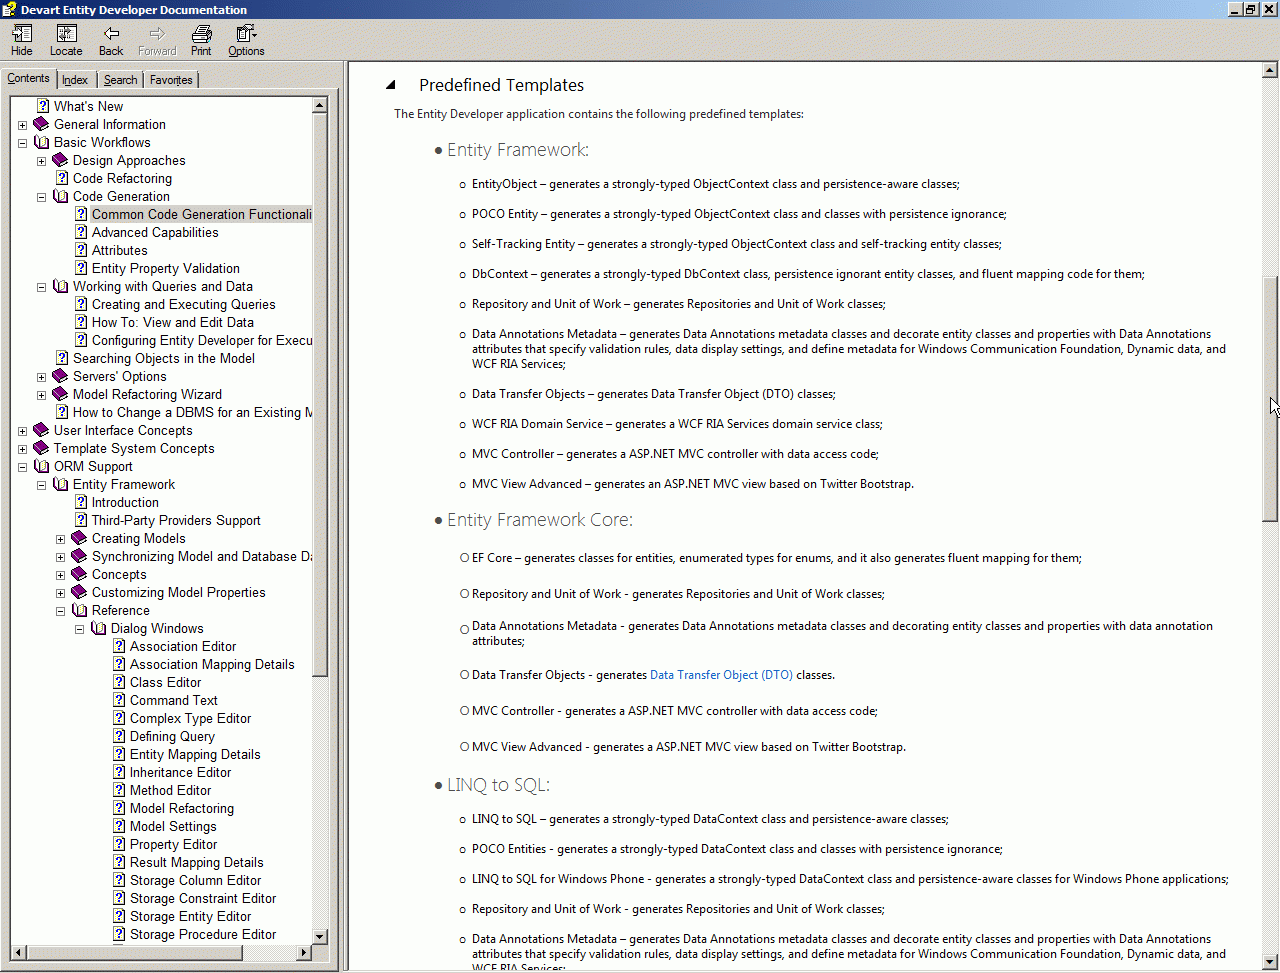Click the contents tree scroll down arrow
The height and width of the screenshot is (973, 1280).
320,936
